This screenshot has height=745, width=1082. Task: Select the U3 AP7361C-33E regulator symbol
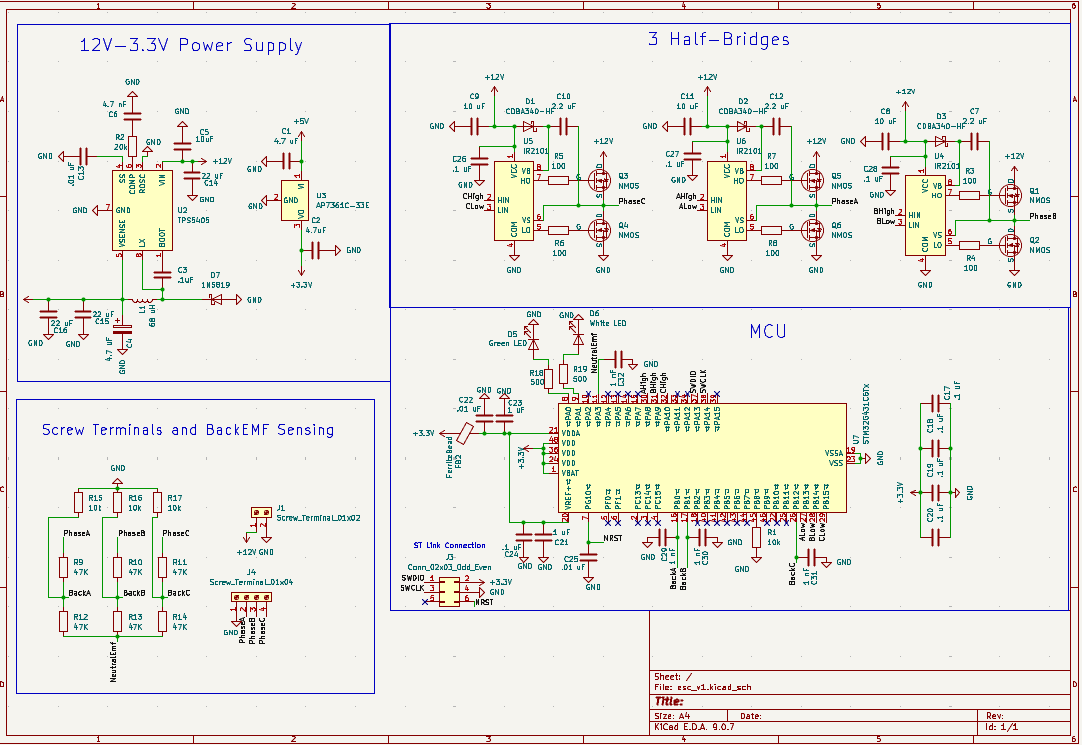click(x=295, y=201)
